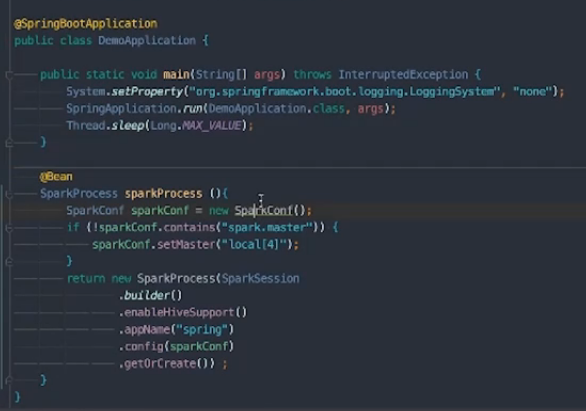Click the contains method call
This screenshot has width=586, height=411.
(189, 228)
